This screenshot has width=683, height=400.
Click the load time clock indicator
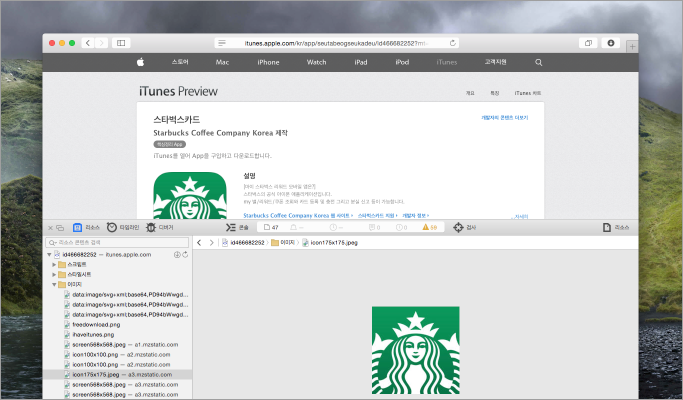pos(336,227)
